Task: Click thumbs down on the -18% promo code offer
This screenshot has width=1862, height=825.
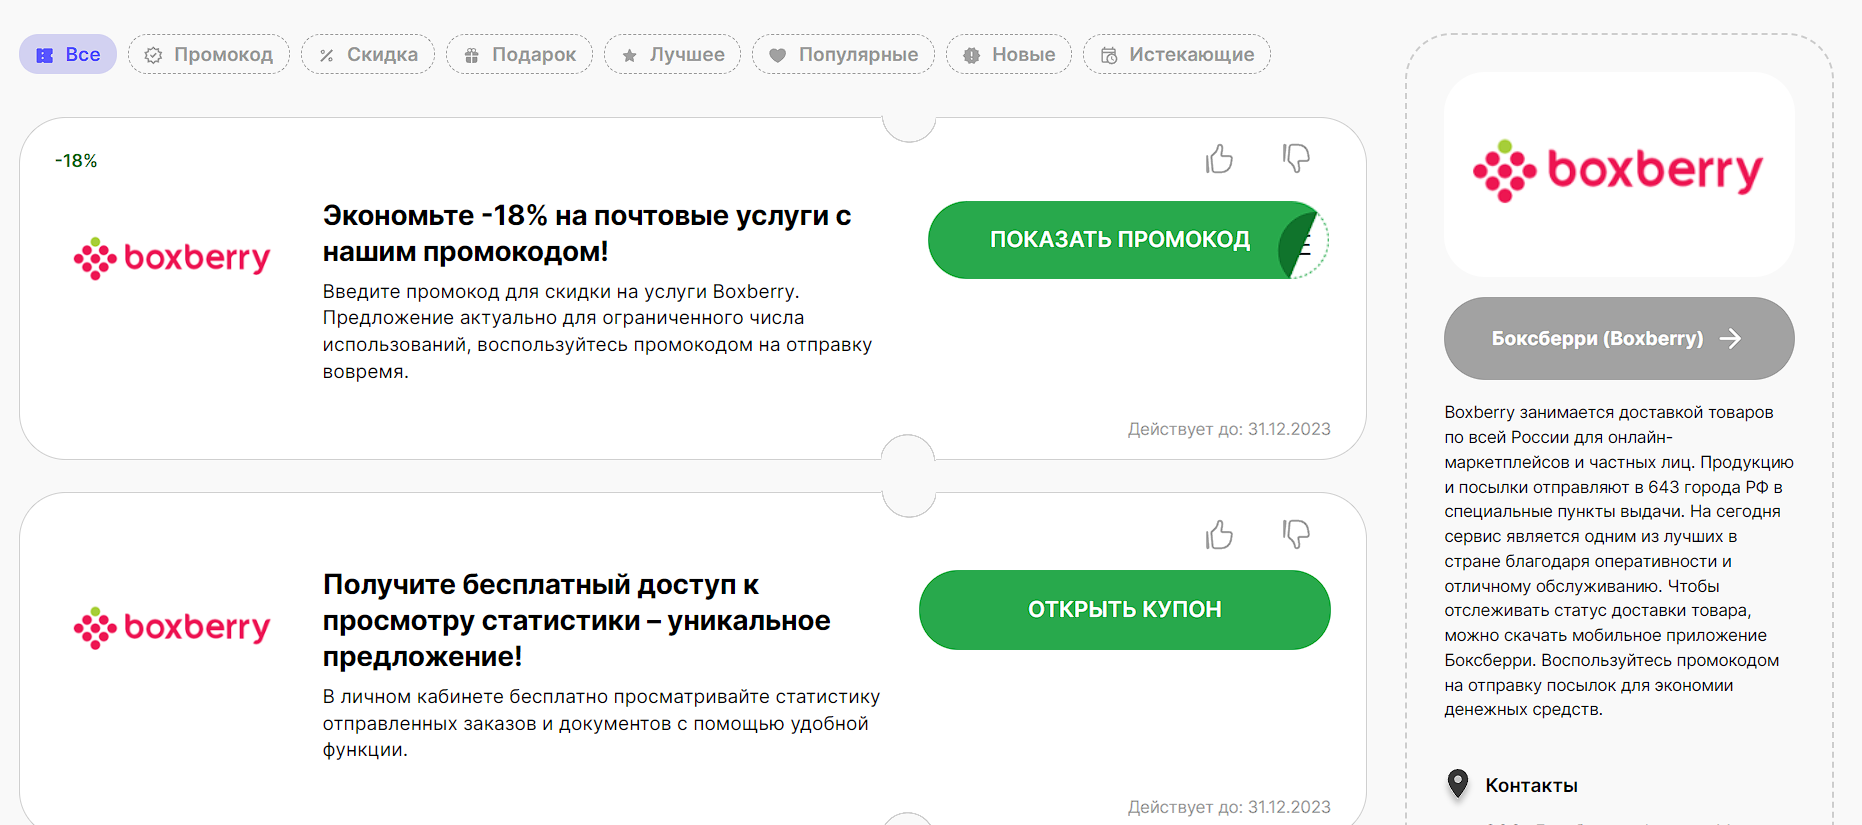Action: [x=1296, y=158]
